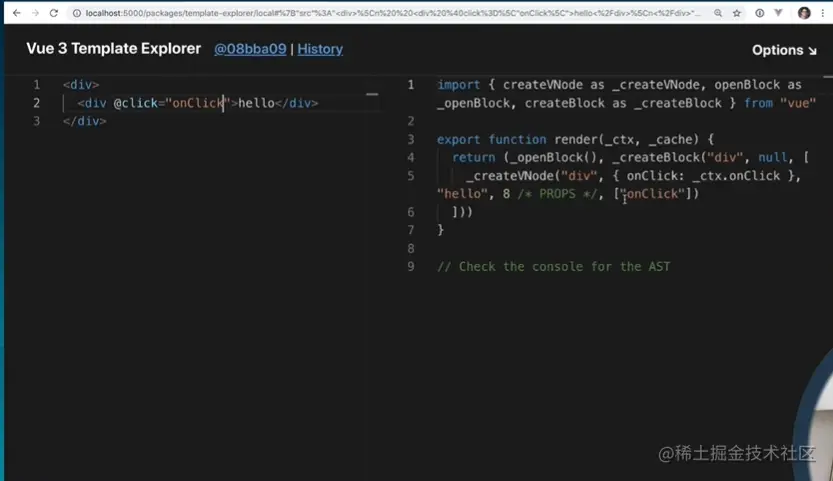This screenshot has height=481, width=833.
Task: Reload the page with the refresh icon
Action: pos(54,13)
